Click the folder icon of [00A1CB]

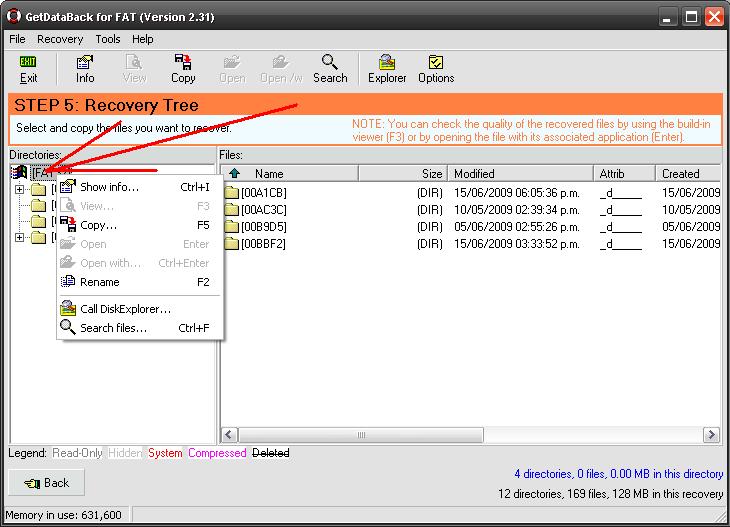click(231, 192)
